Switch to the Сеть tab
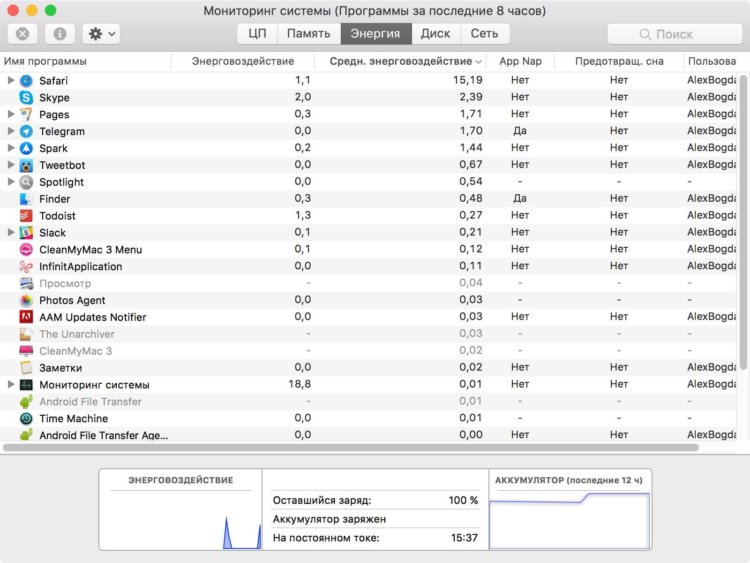The height and width of the screenshot is (563, 750). pos(485,33)
